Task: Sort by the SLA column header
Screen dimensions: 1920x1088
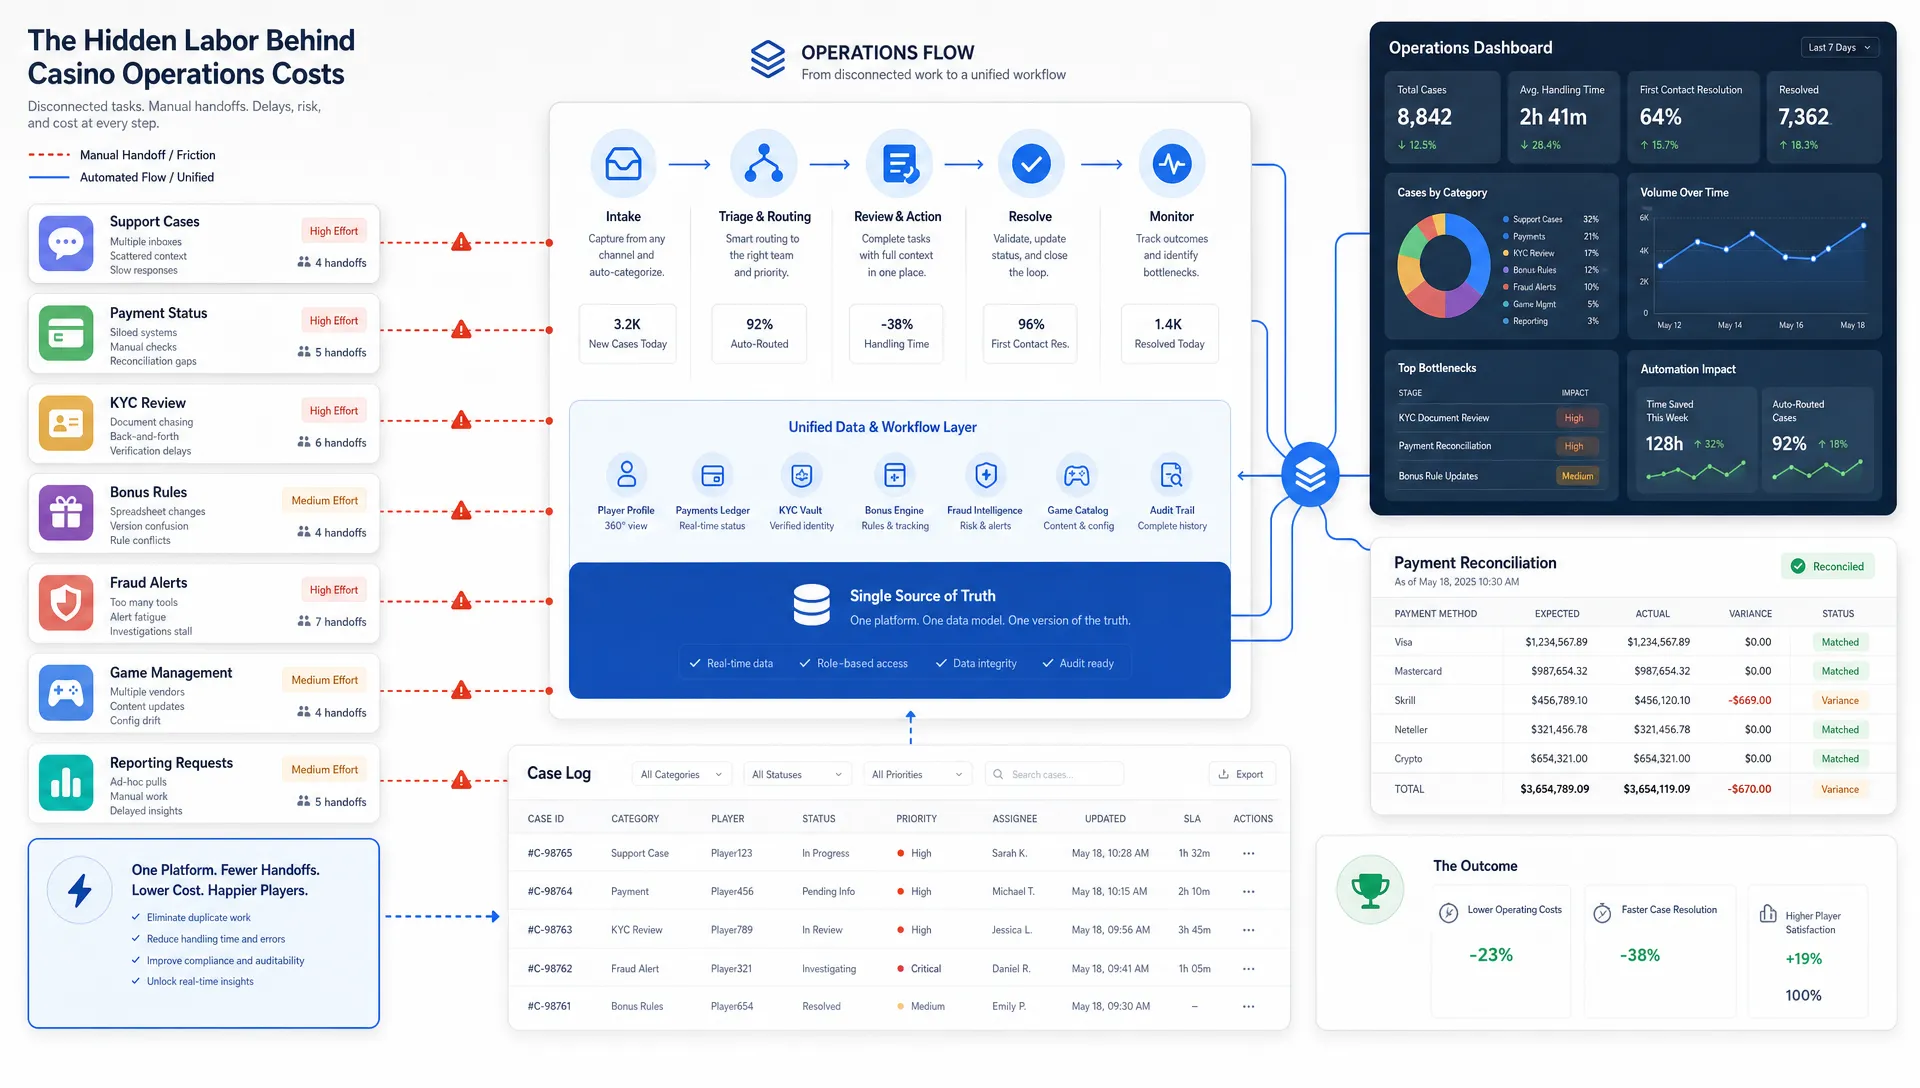Action: point(1192,818)
